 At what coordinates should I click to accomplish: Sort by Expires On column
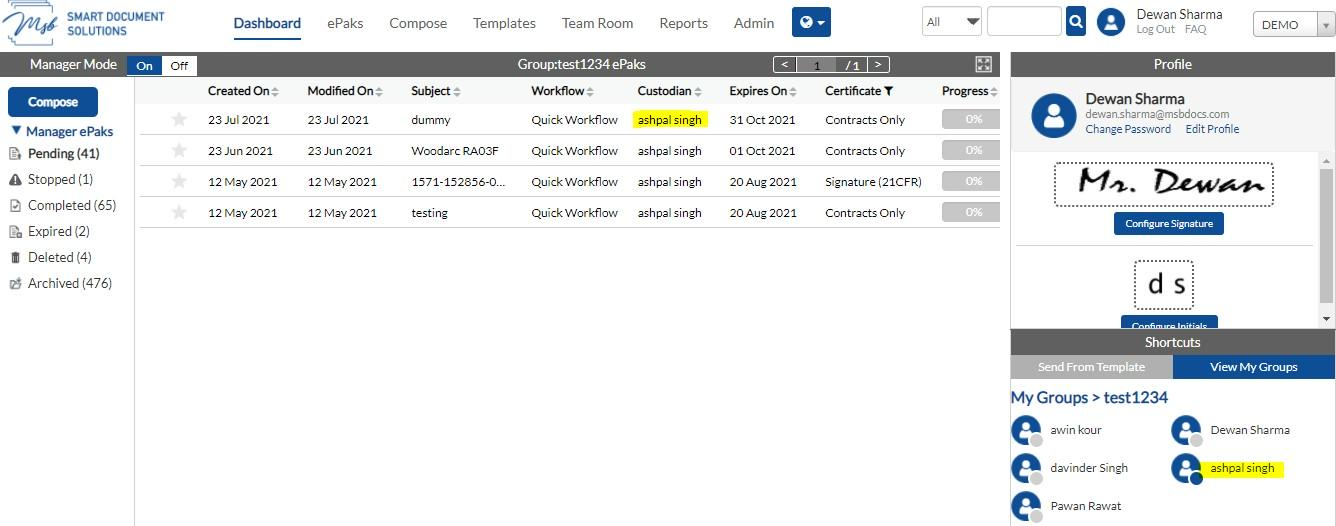point(764,91)
